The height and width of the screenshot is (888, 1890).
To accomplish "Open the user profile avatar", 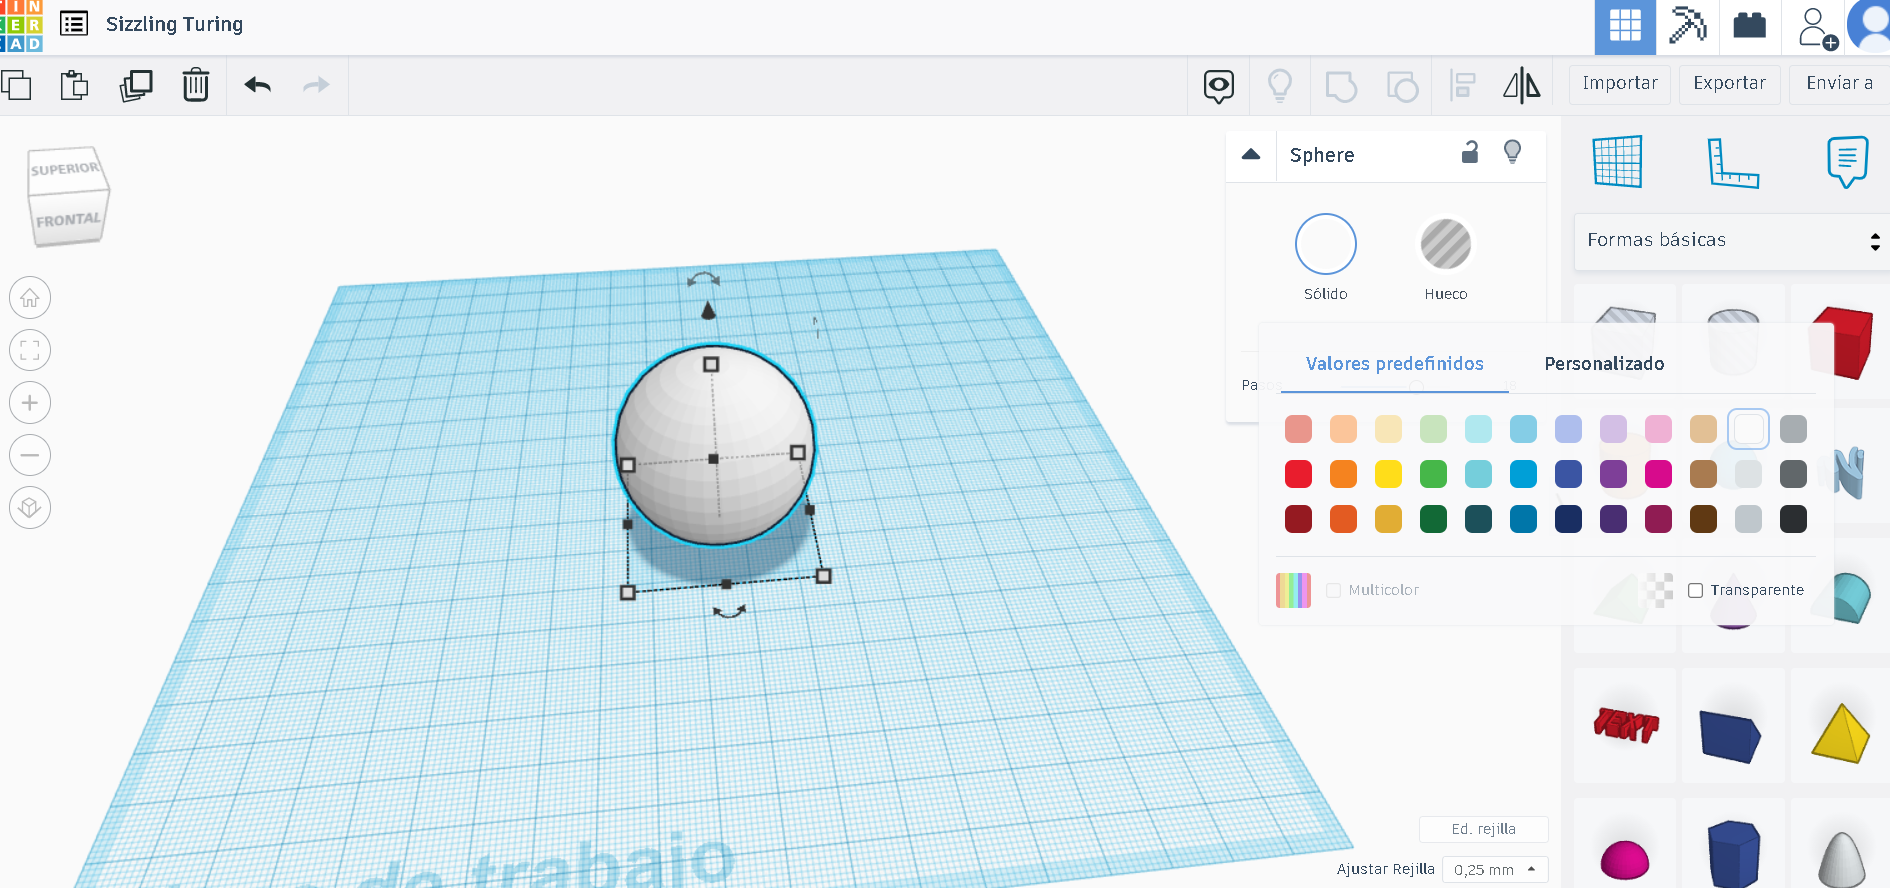I will (x=1869, y=26).
